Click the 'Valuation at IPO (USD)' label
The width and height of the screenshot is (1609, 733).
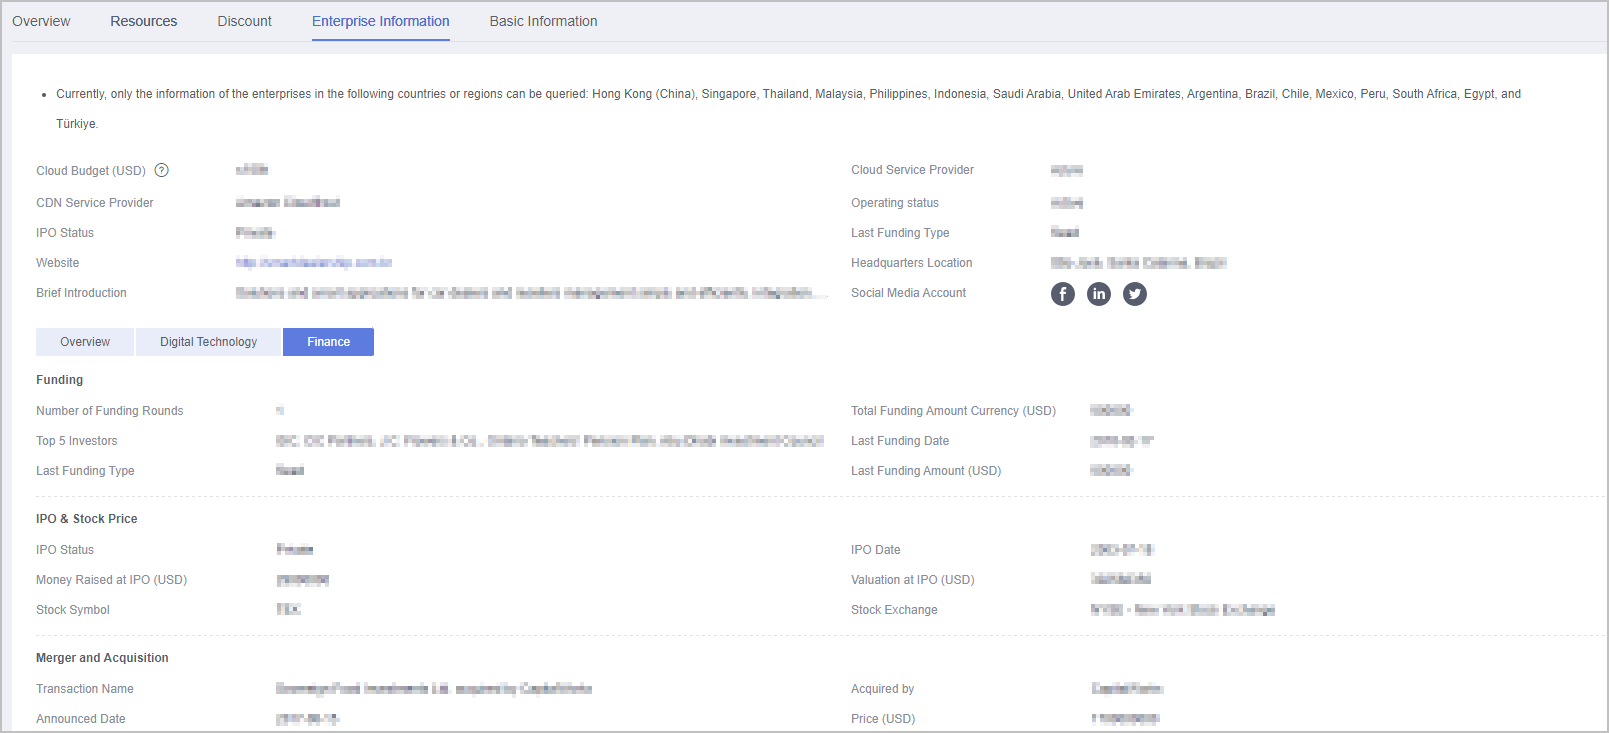pyautogui.click(x=913, y=580)
